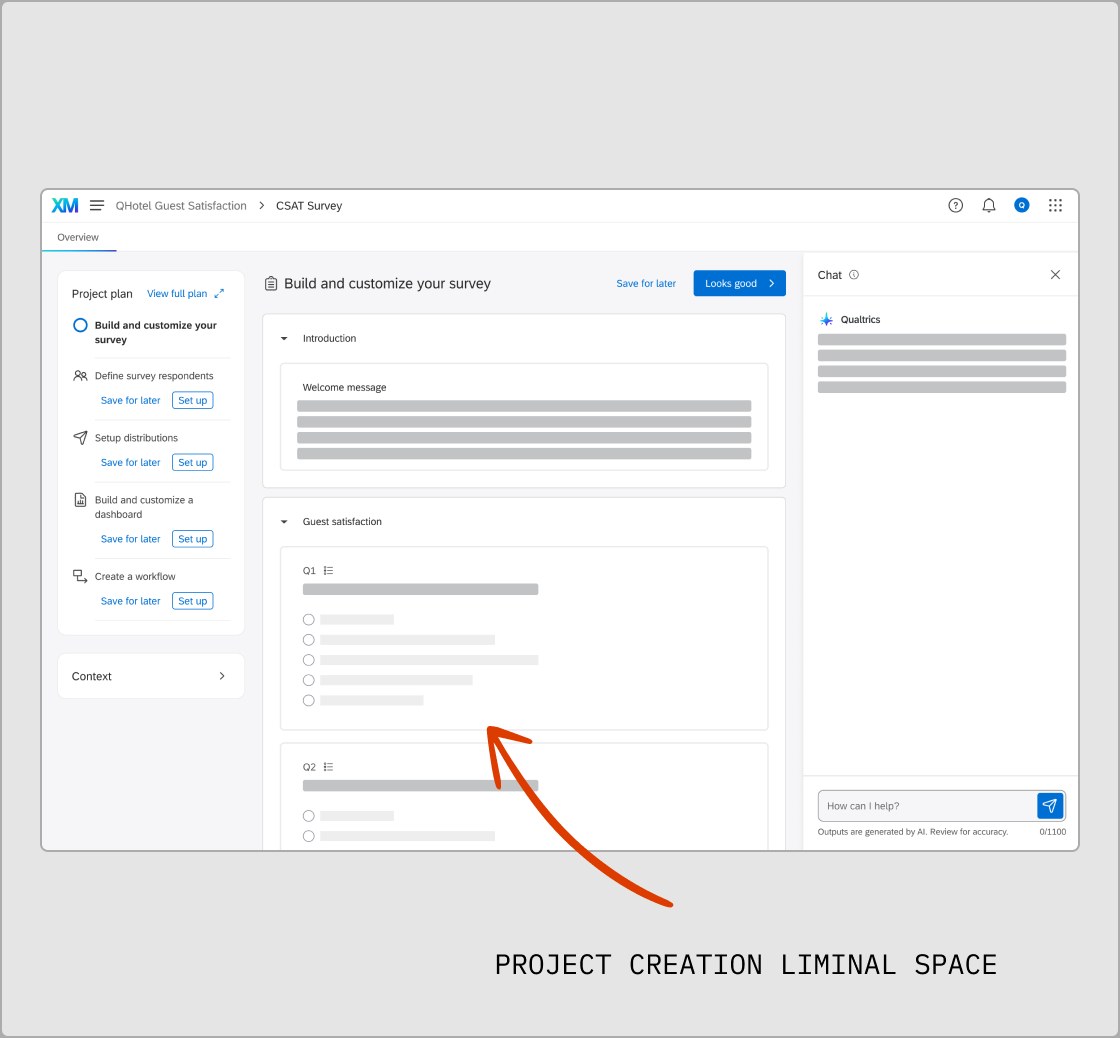Click the CSAT Survey breadcrumb
Screen dimensions: 1120x1038
coord(309,206)
